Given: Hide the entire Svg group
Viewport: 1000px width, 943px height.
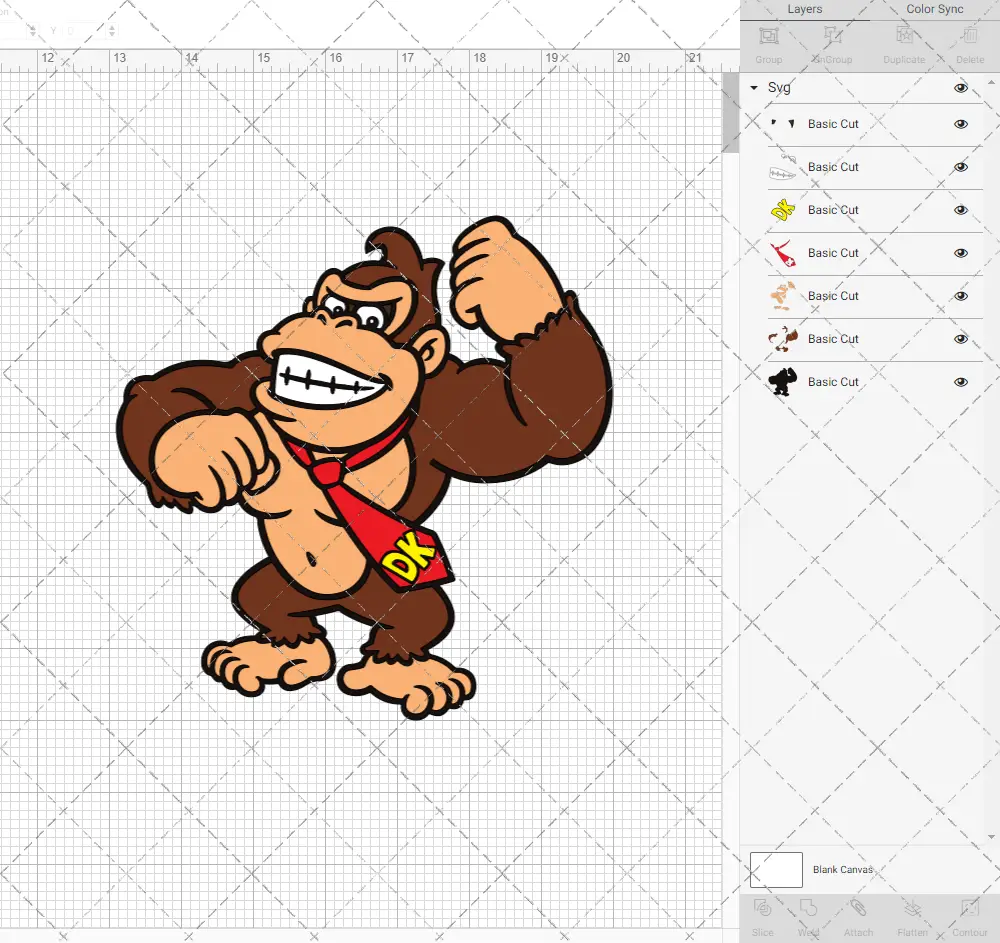Looking at the screenshot, I should pos(960,88).
